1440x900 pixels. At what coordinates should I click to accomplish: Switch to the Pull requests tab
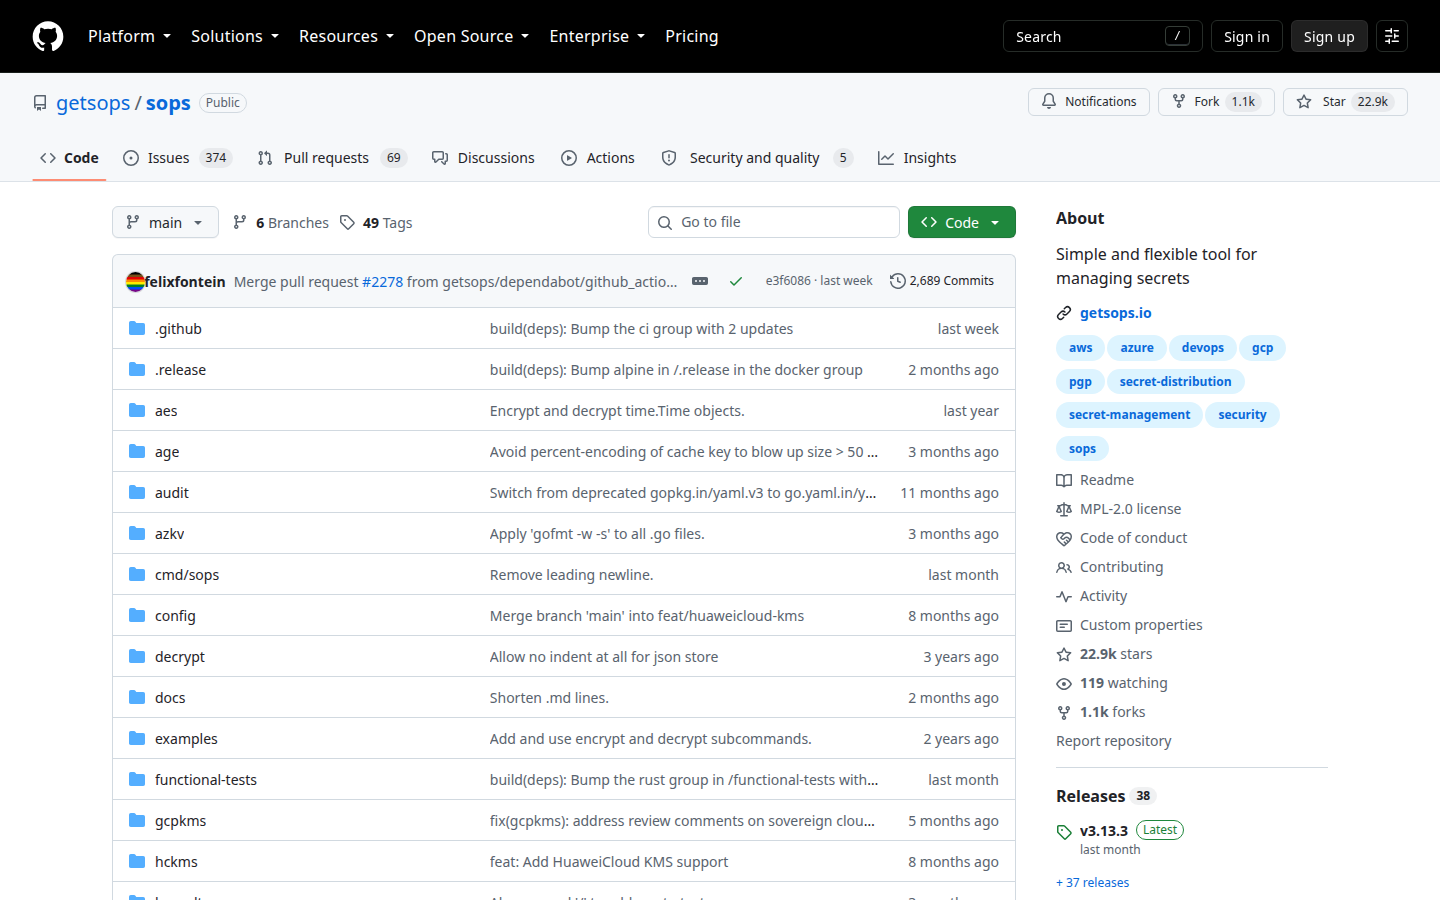332,158
